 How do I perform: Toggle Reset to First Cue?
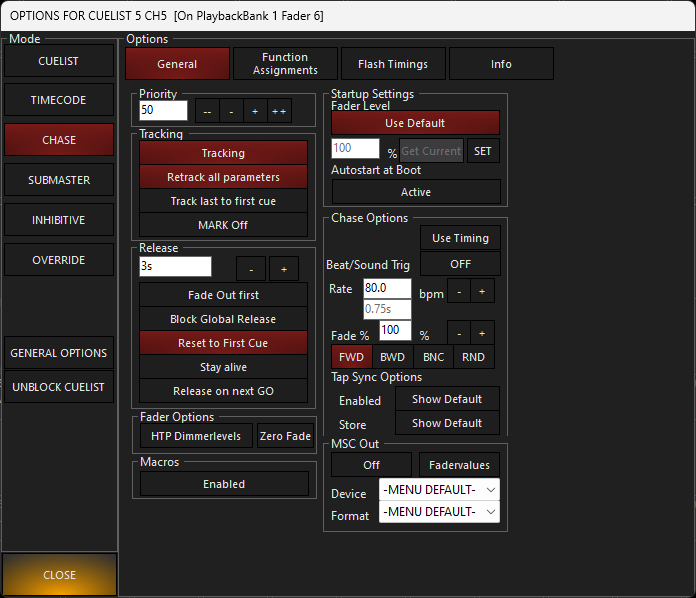(x=223, y=343)
